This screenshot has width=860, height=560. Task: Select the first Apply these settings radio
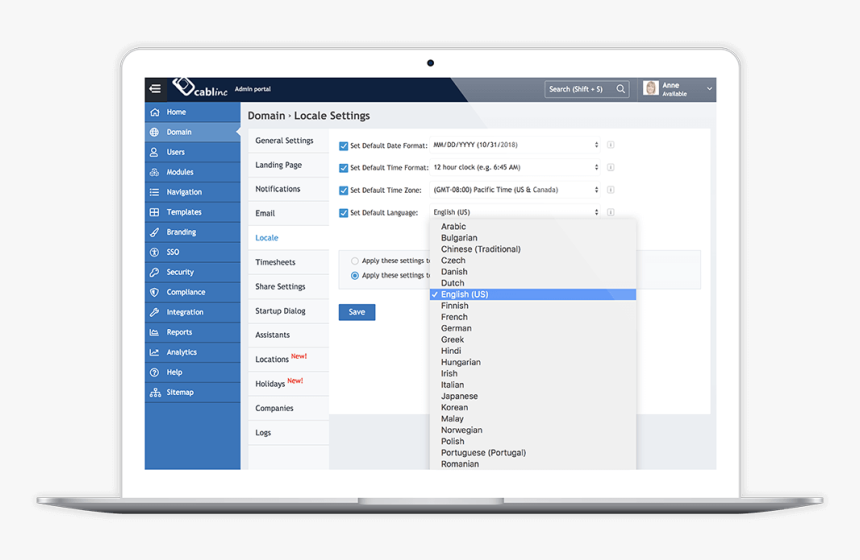[x=355, y=261]
